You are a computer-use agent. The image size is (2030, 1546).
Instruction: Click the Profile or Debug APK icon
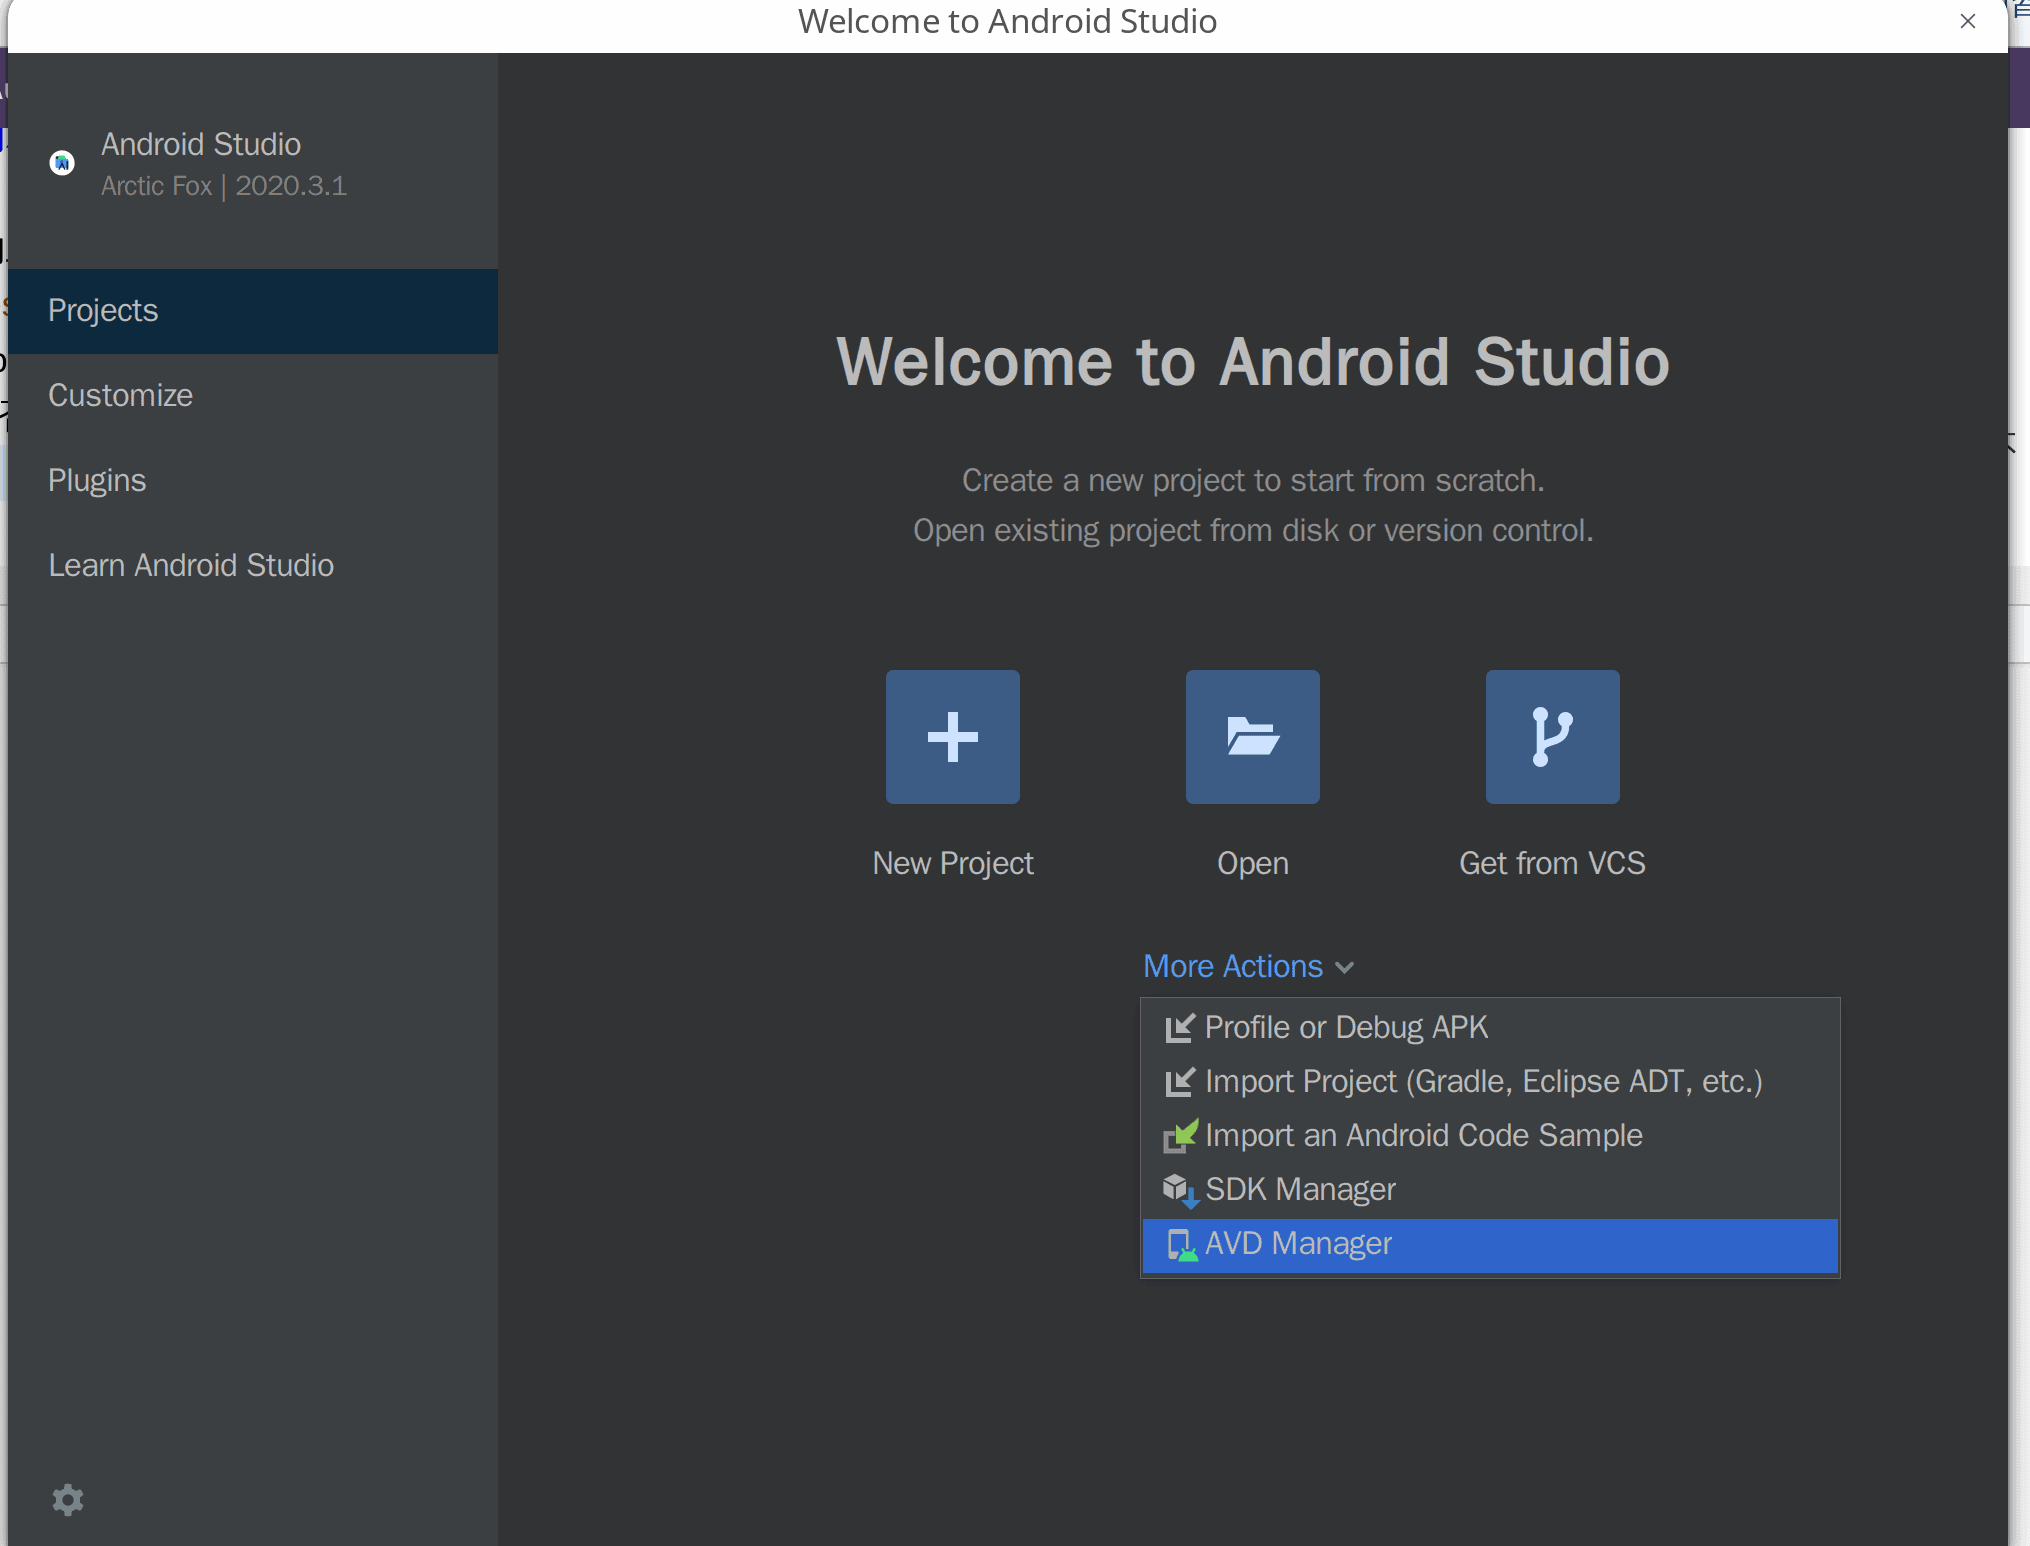coord(1180,1028)
